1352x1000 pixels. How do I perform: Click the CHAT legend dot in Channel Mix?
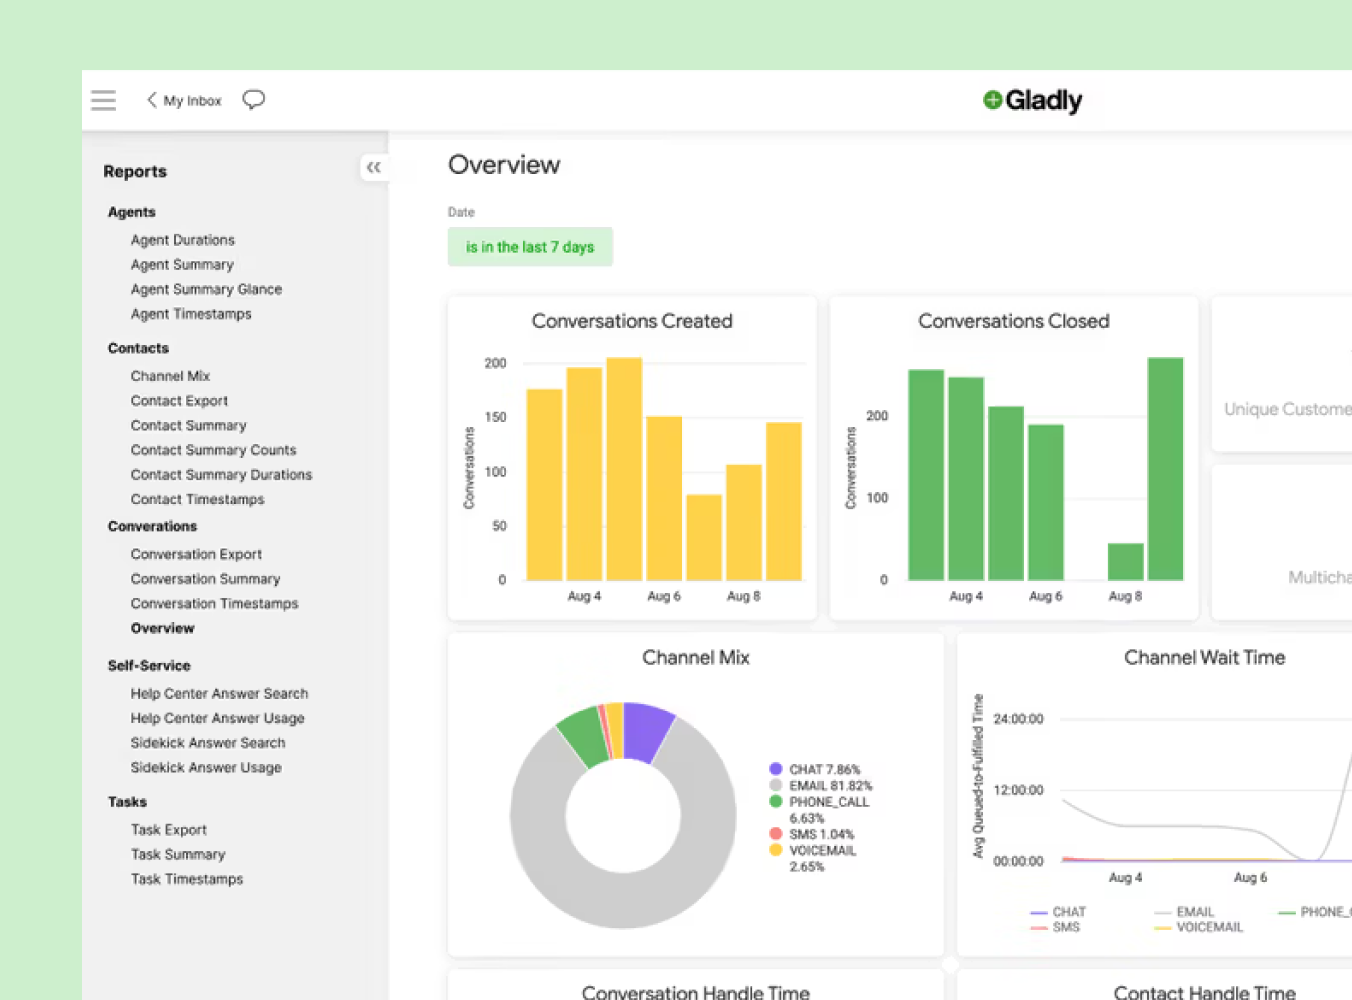point(774,768)
